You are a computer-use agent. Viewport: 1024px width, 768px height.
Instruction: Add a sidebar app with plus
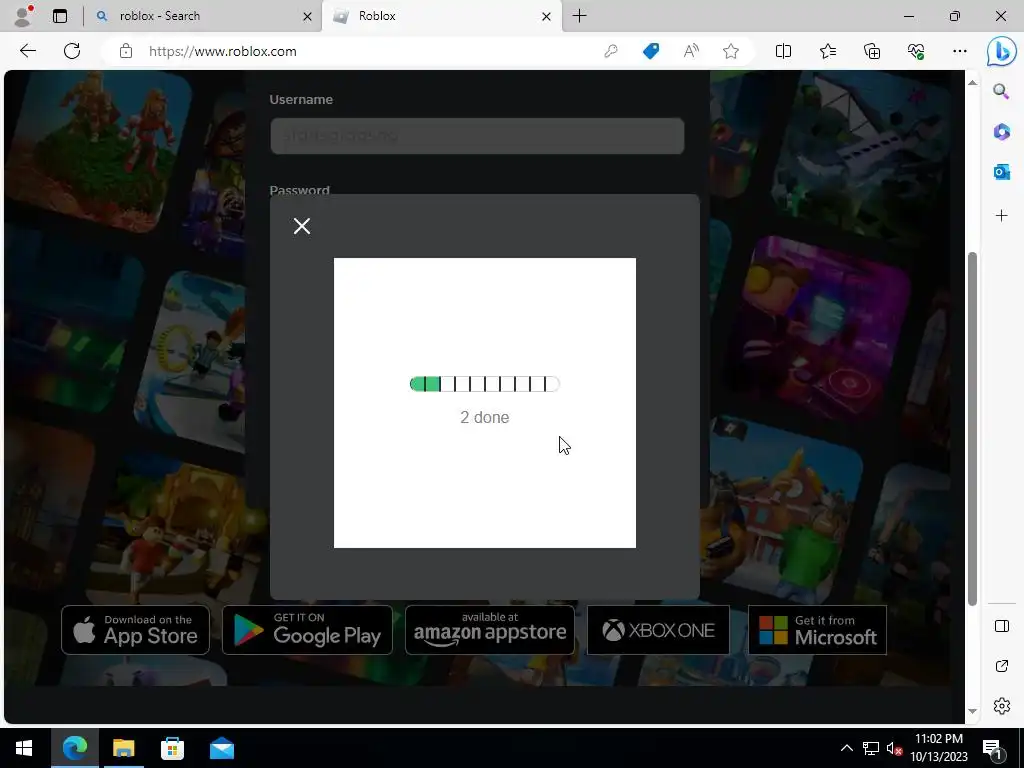tap(1001, 216)
